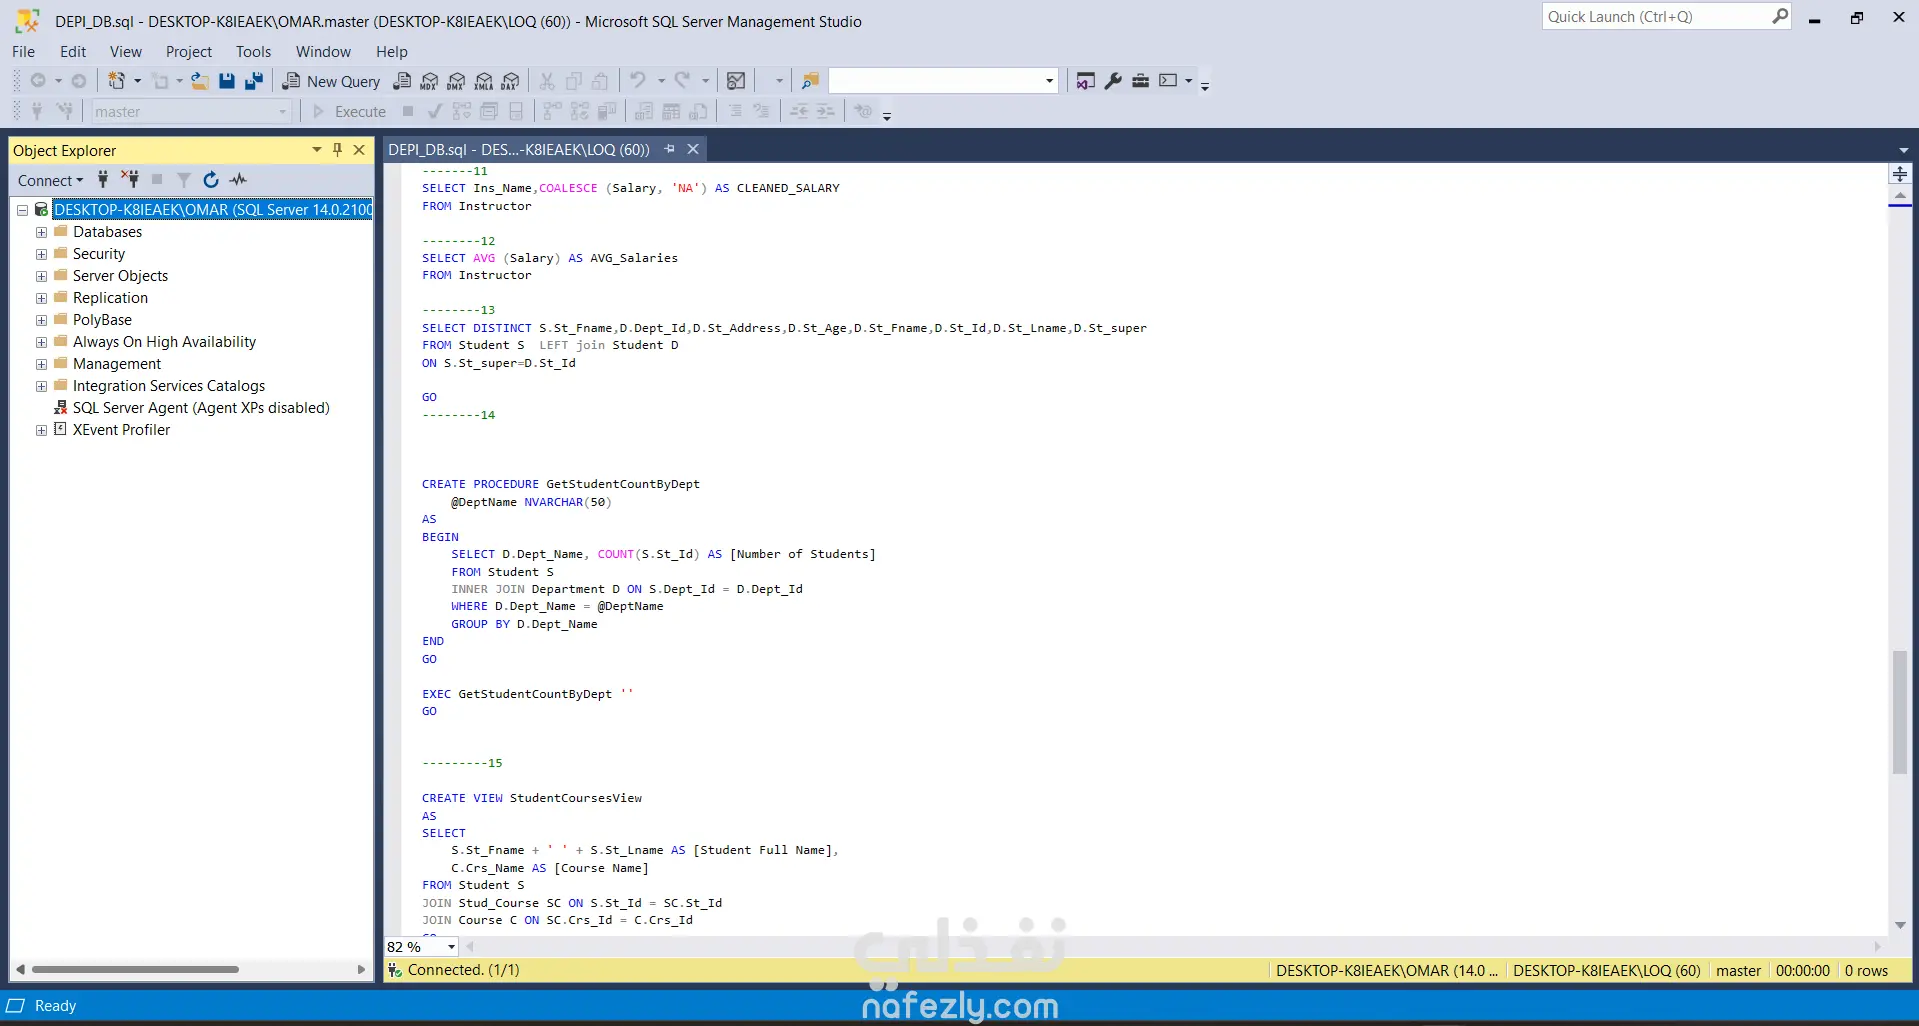Click the Undo icon
The height and width of the screenshot is (1026, 1919).
[x=638, y=81]
